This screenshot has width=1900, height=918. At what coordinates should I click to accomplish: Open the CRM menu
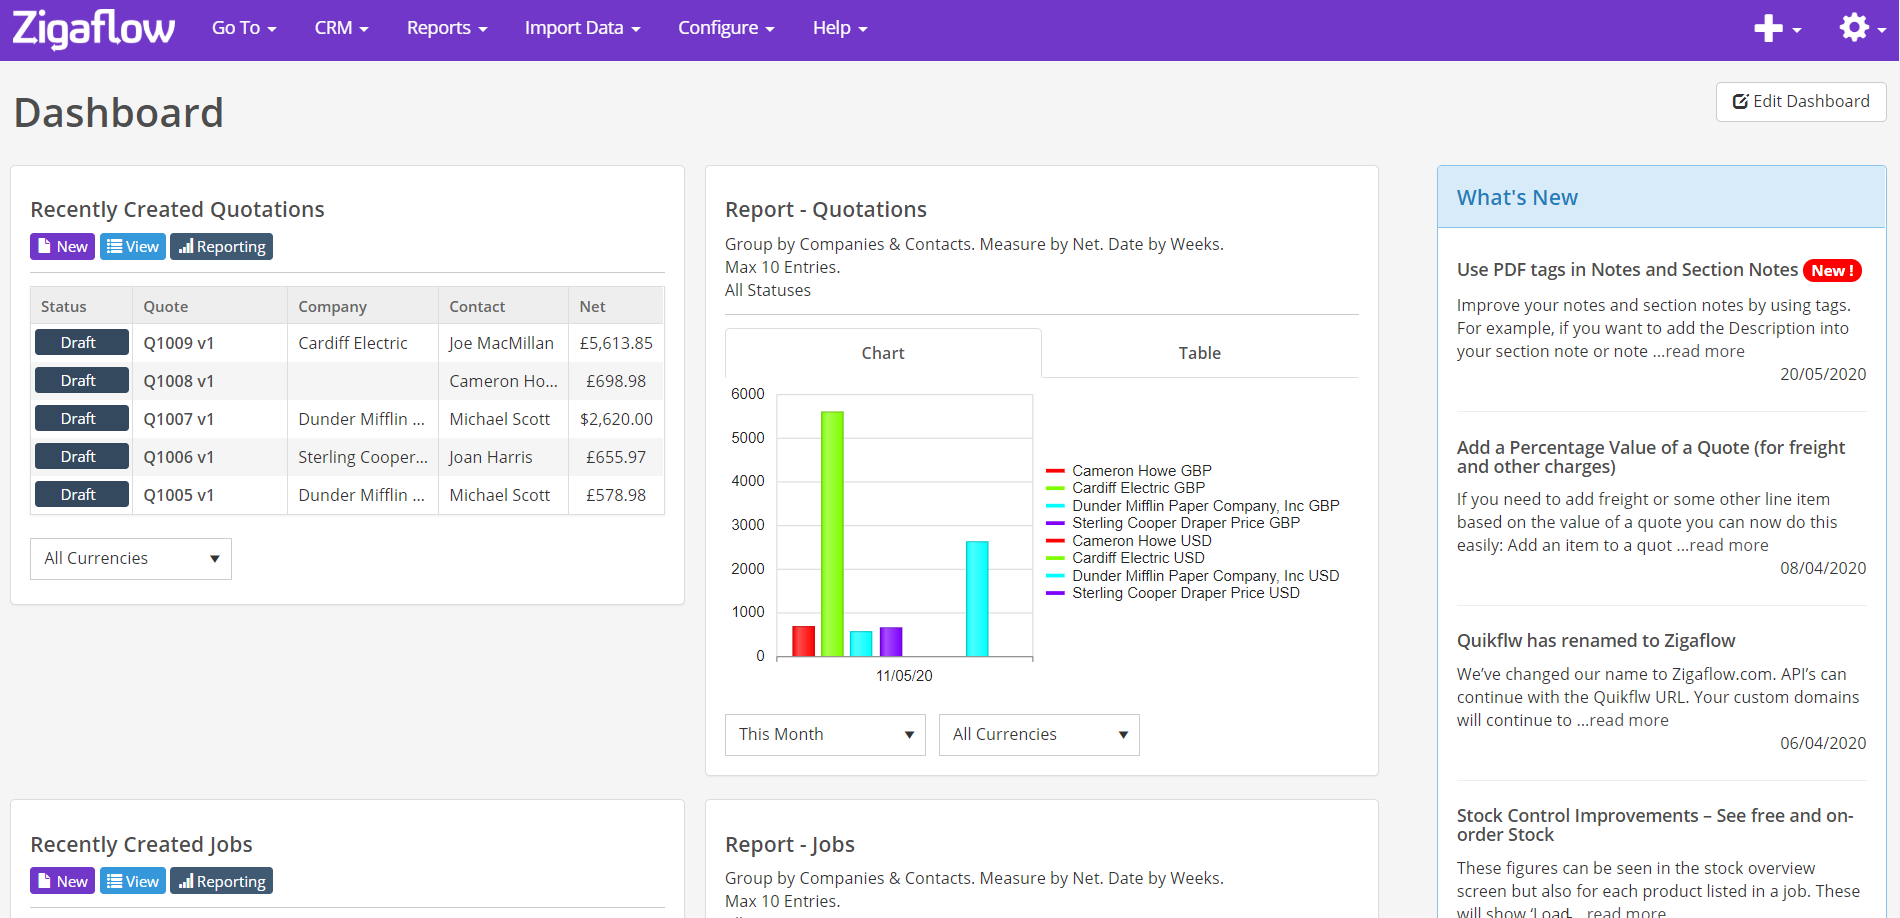point(341,28)
